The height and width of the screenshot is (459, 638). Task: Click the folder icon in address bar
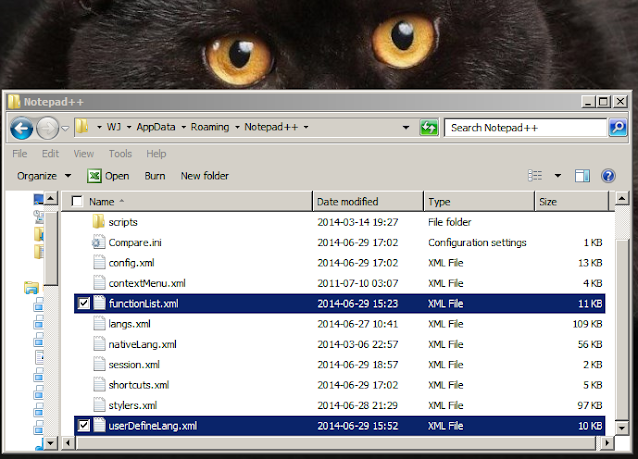(83, 127)
